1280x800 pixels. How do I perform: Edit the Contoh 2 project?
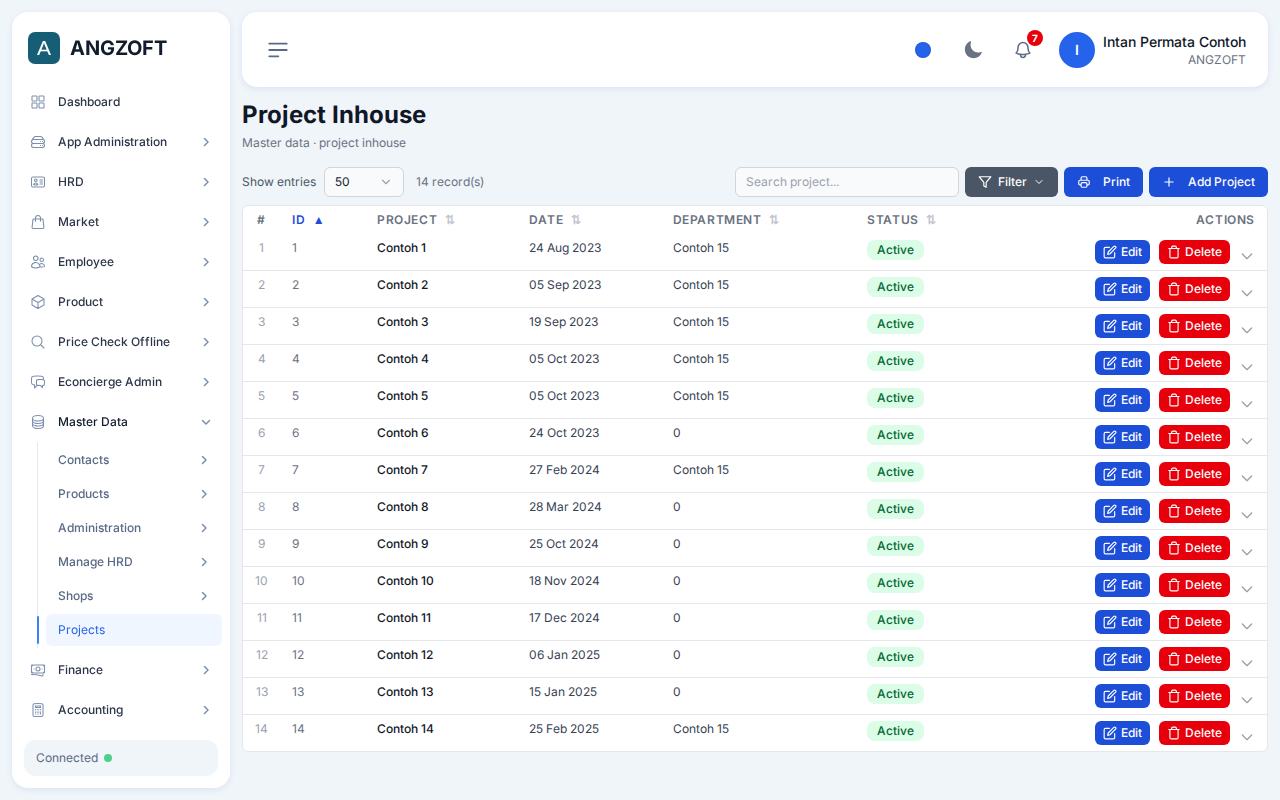pyautogui.click(x=1122, y=289)
